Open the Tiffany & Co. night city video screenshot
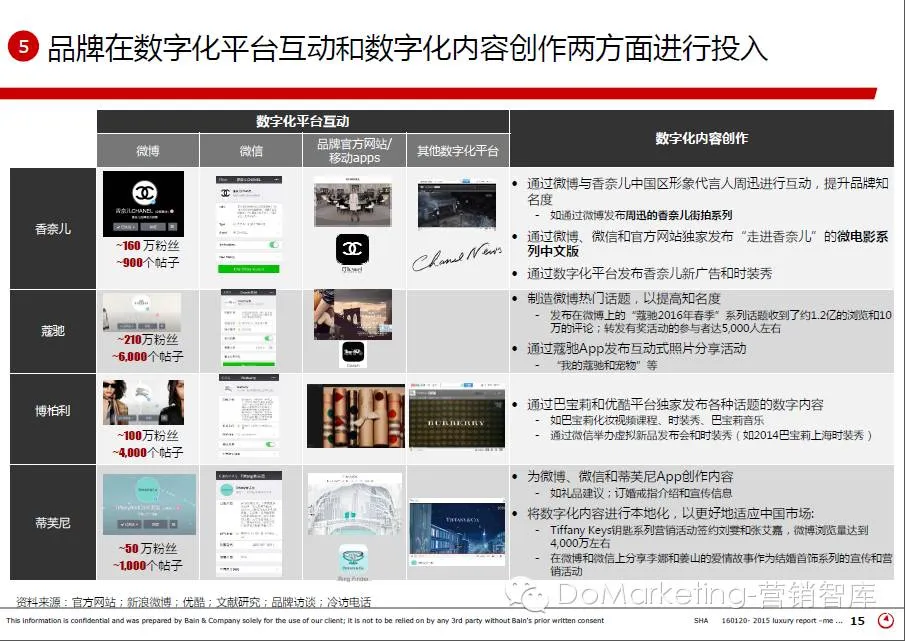The width and height of the screenshot is (905, 641). (x=457, y=533)
